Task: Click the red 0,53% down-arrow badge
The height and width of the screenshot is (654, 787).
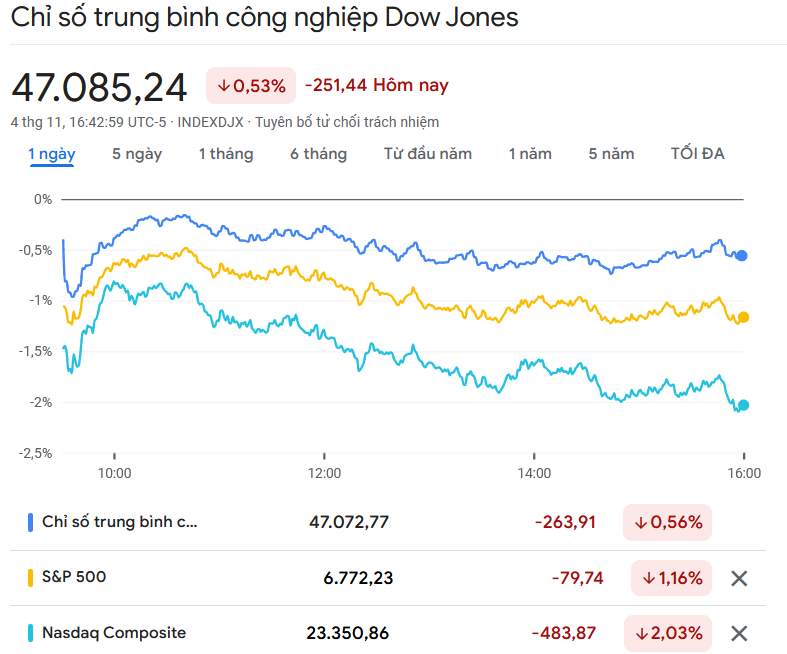Action: 252,86
